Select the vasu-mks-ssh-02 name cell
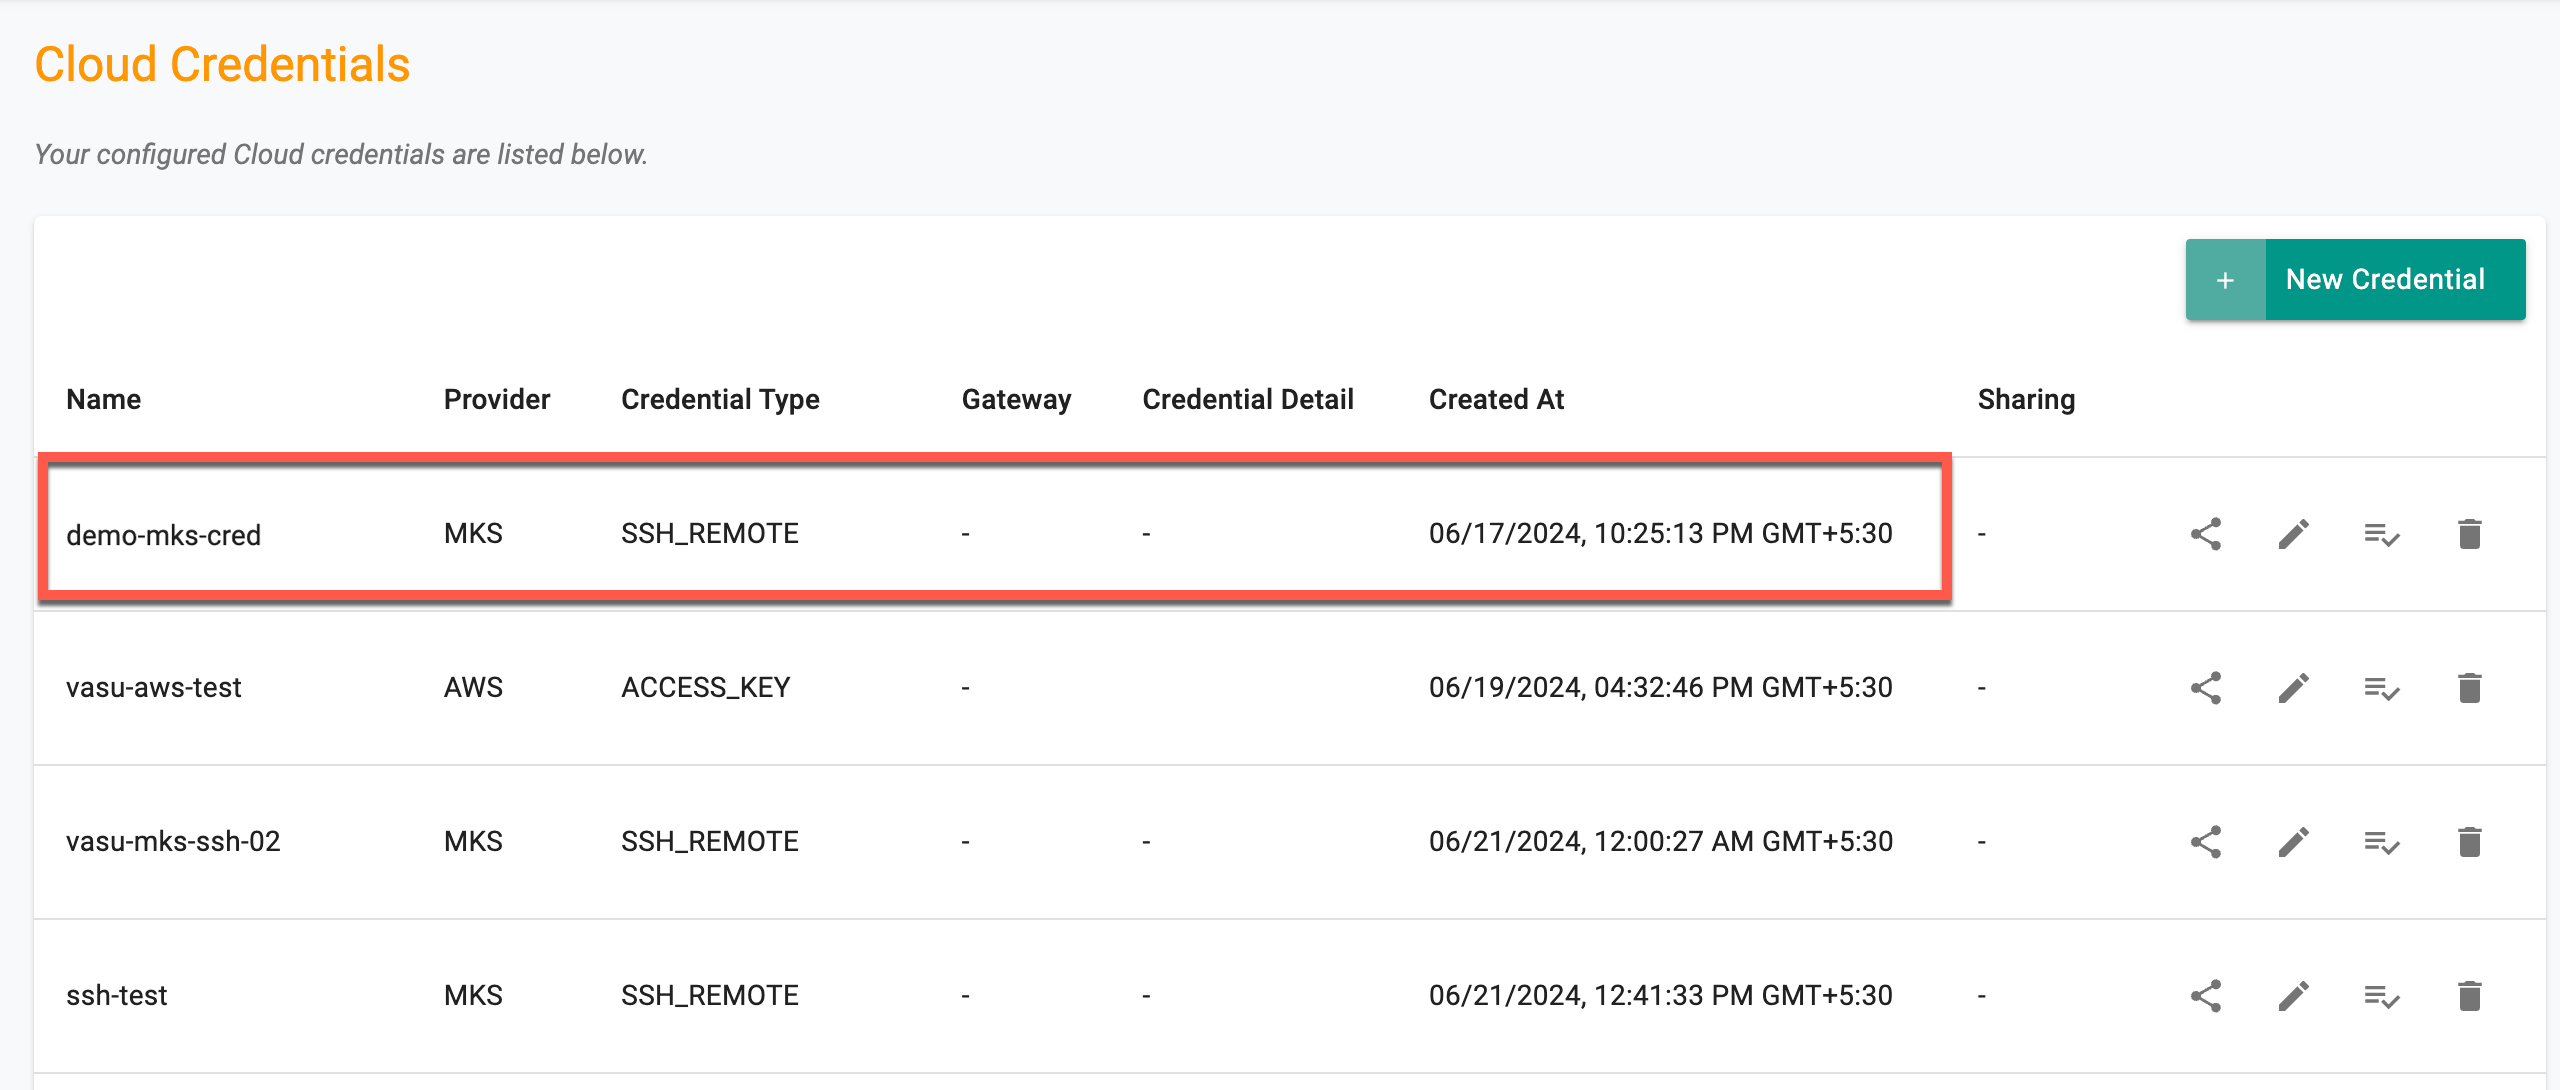Image resolution: width=2560 pixels, height=1090 pixels. point(173,842)
